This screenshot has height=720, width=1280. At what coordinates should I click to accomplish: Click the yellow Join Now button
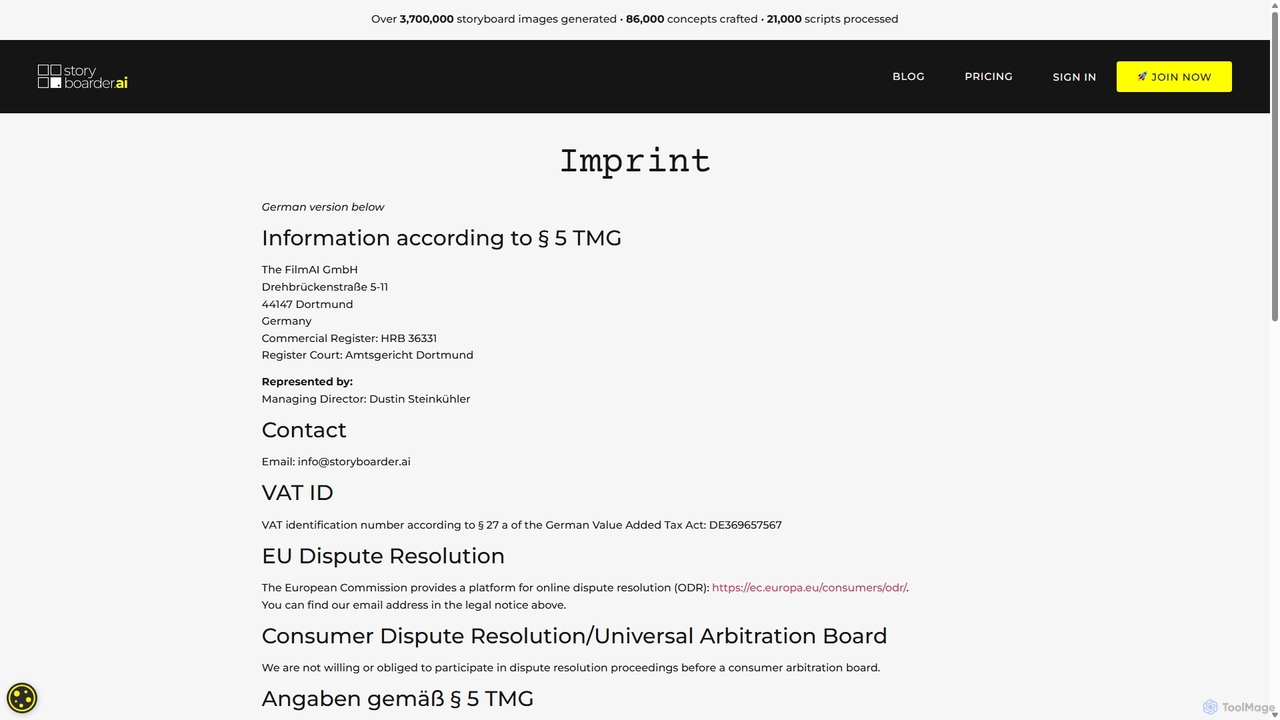point(1174,77)
